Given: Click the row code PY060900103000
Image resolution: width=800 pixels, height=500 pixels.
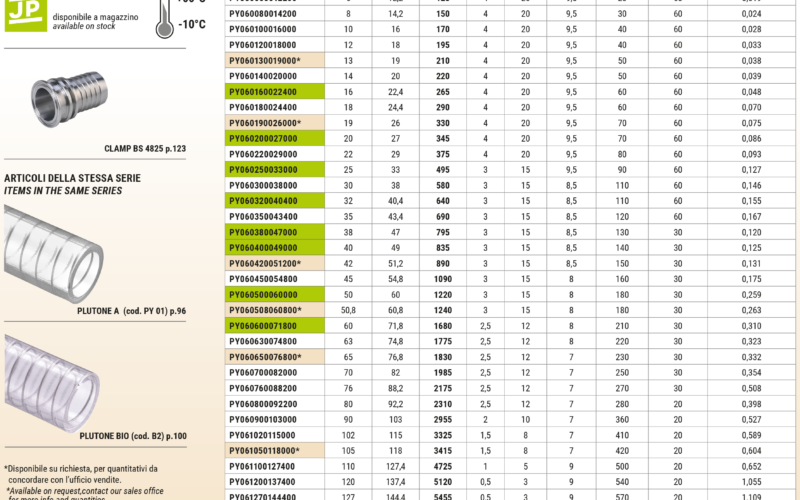Looking at the screenshot, I should (264, 419).
